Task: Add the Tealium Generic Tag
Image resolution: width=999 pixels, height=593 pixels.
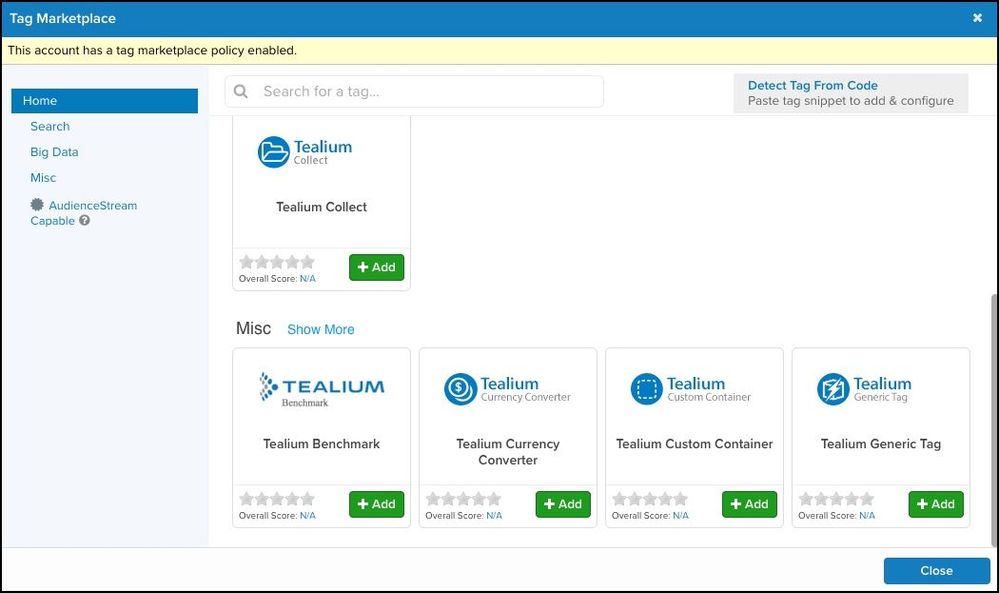Action: (936, 505)
